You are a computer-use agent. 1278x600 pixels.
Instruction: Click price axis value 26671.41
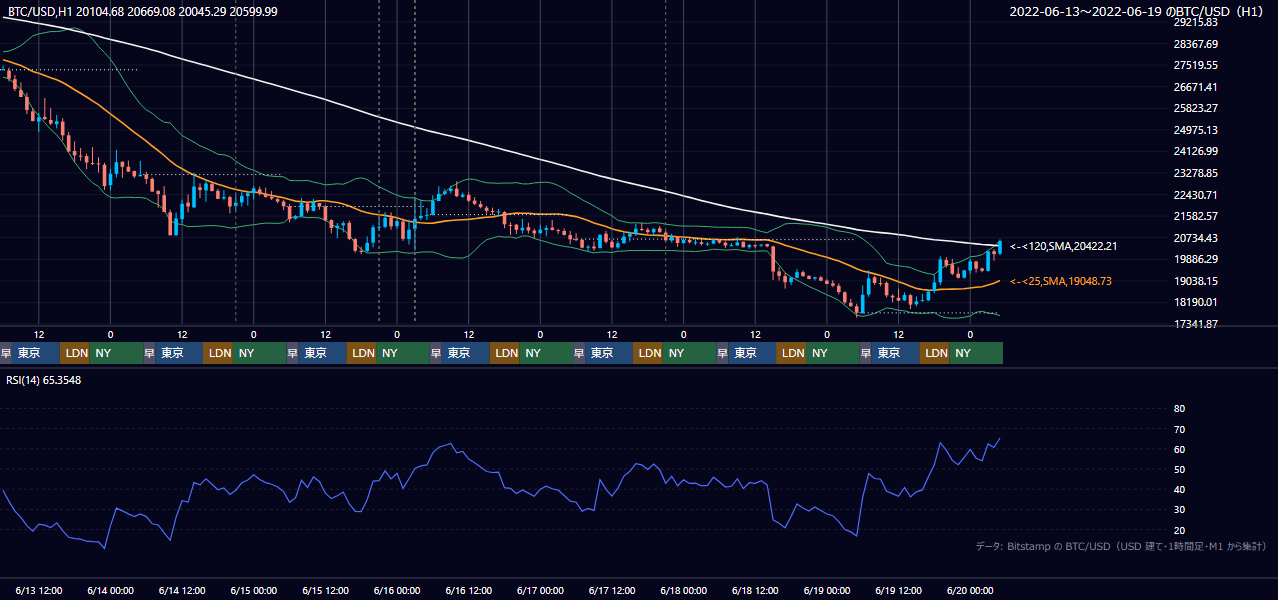pyautogui.click(x=1195, y=87)
